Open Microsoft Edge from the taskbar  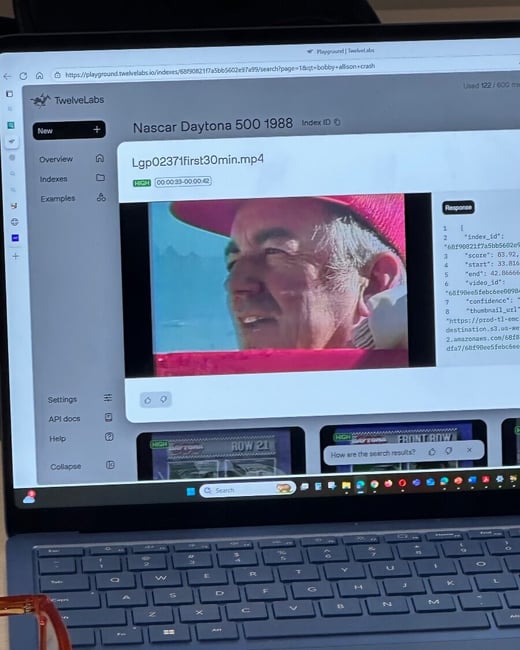360,485
